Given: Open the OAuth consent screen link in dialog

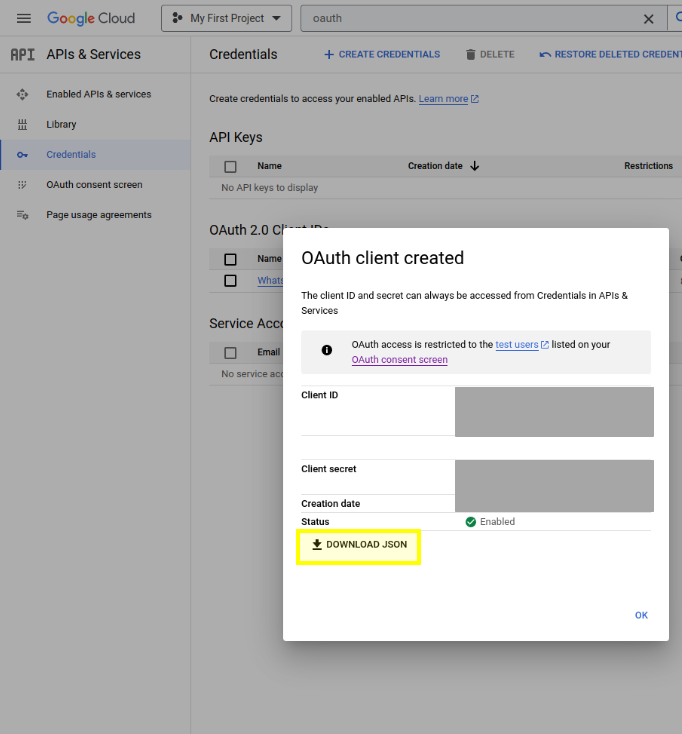Looking at the screenshot, I should pyautogui.click(x=399, y=360).
